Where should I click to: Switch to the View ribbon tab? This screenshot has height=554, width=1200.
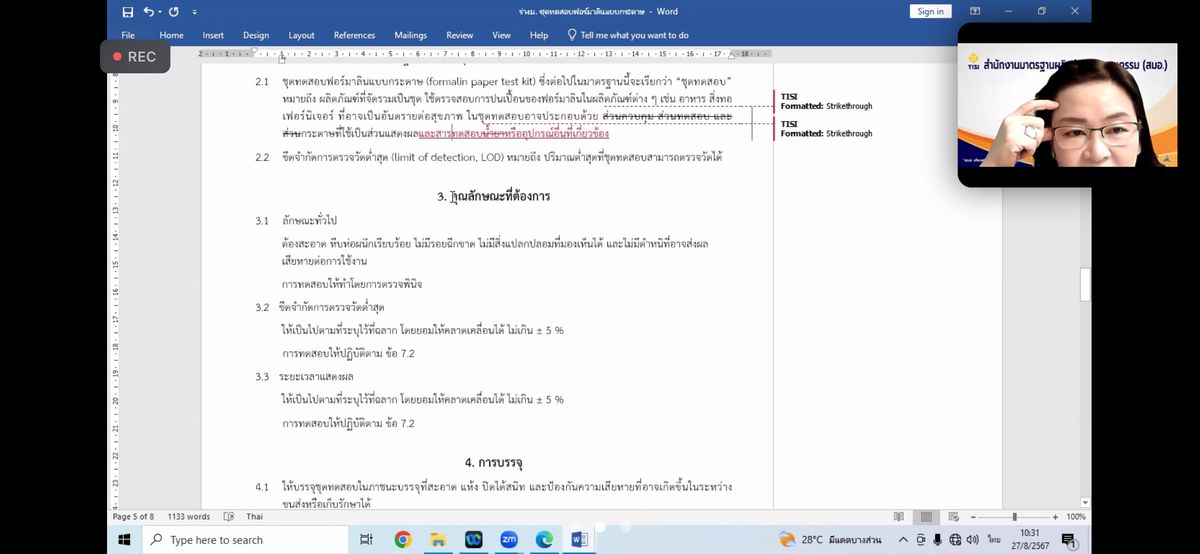click(502, 35)
